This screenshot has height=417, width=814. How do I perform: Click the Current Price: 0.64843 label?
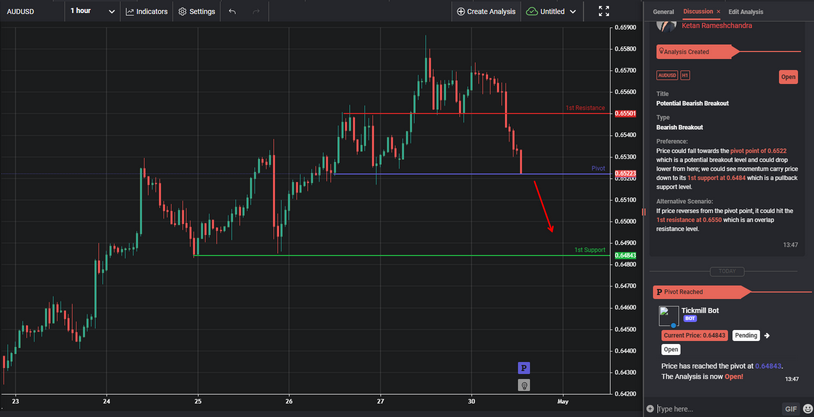coord(695,335)
